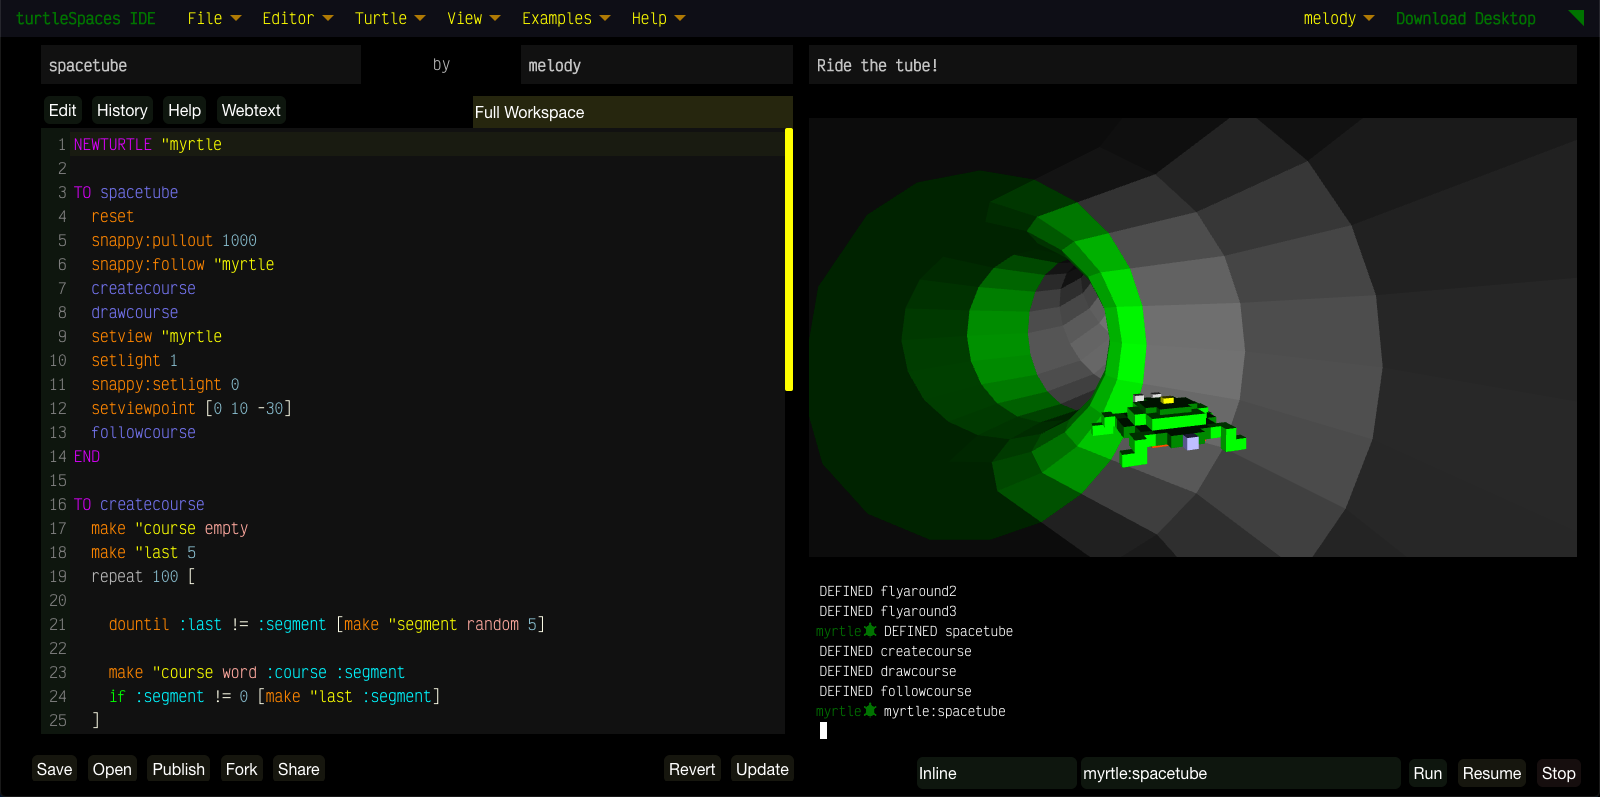The width and height of the screenshot is (1600, 797).
Task: Switch to the Webtext tab
Action: tap(251, 110)
